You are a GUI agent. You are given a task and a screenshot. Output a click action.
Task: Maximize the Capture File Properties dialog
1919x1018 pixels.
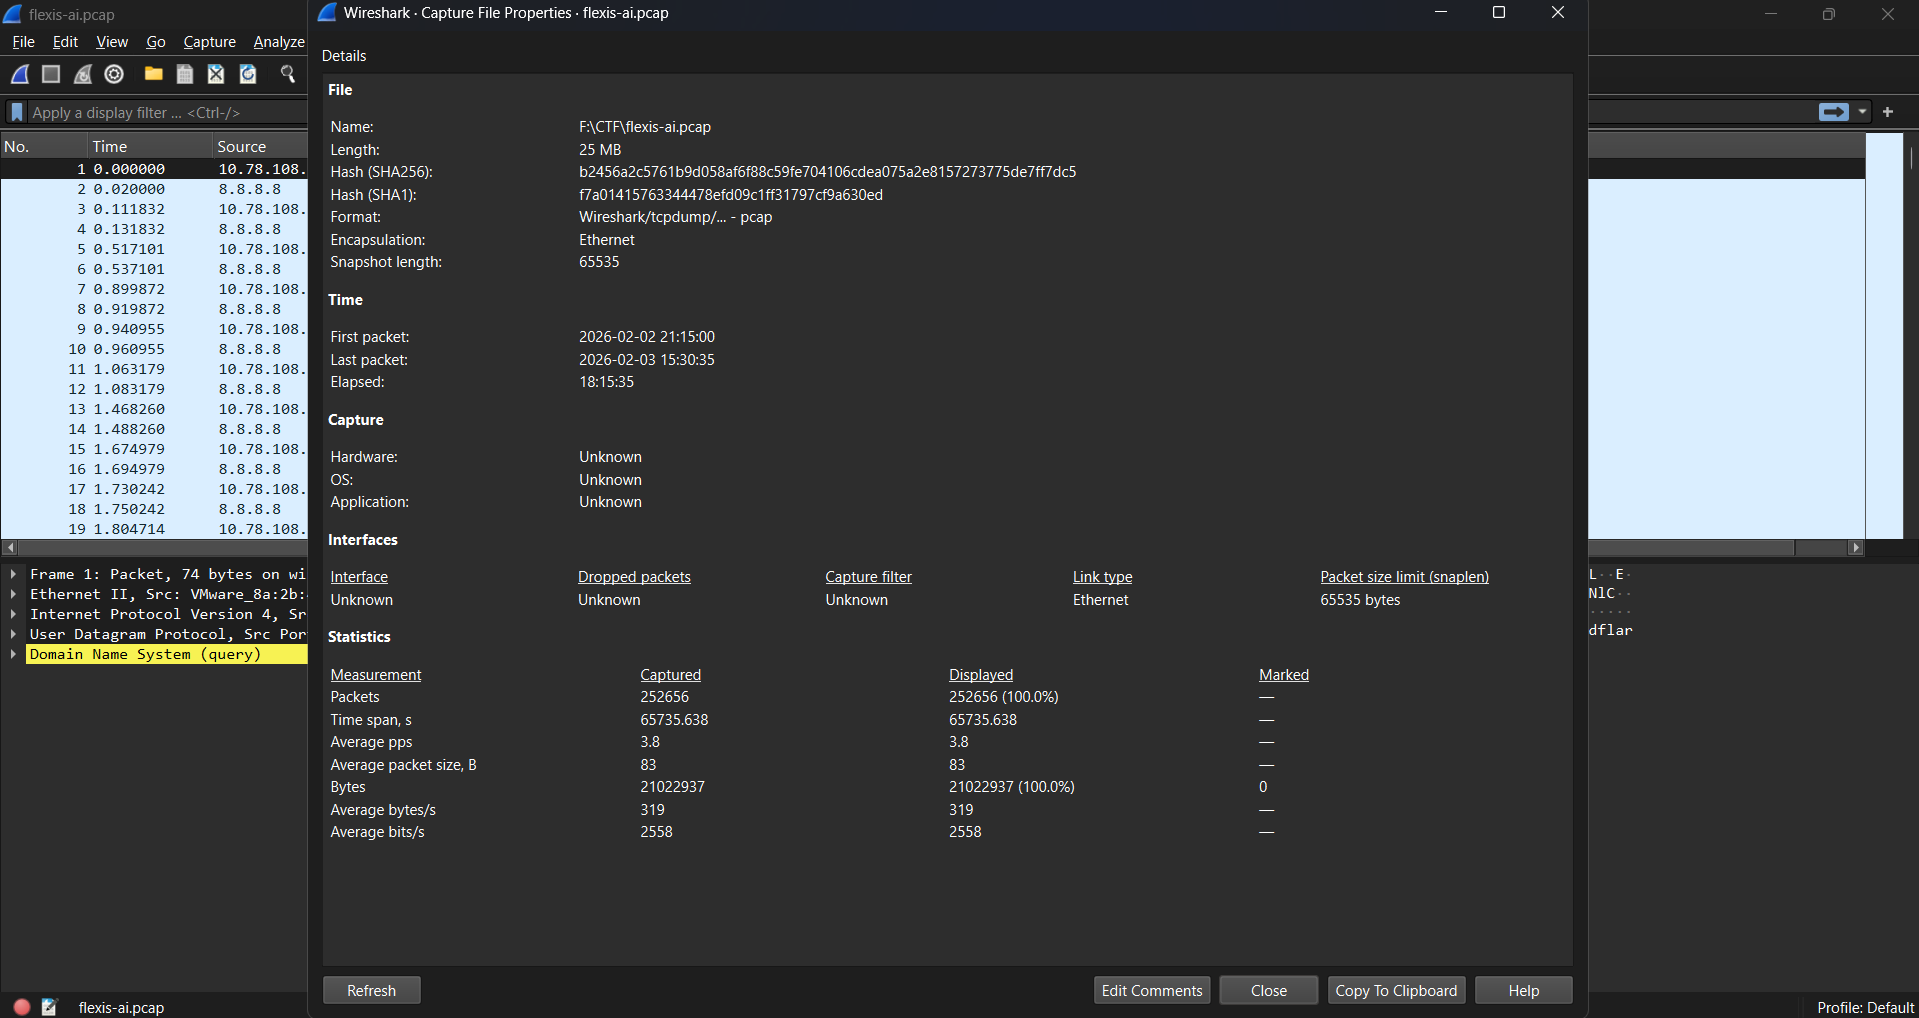(x=1498, y=12)
